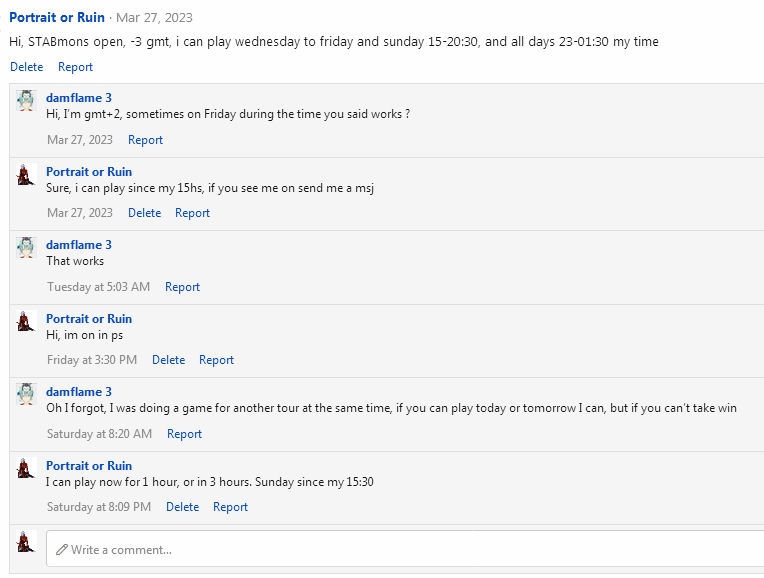
Task: Delete the Saturday 8:09 PM comment
Action: click(182, 507)
